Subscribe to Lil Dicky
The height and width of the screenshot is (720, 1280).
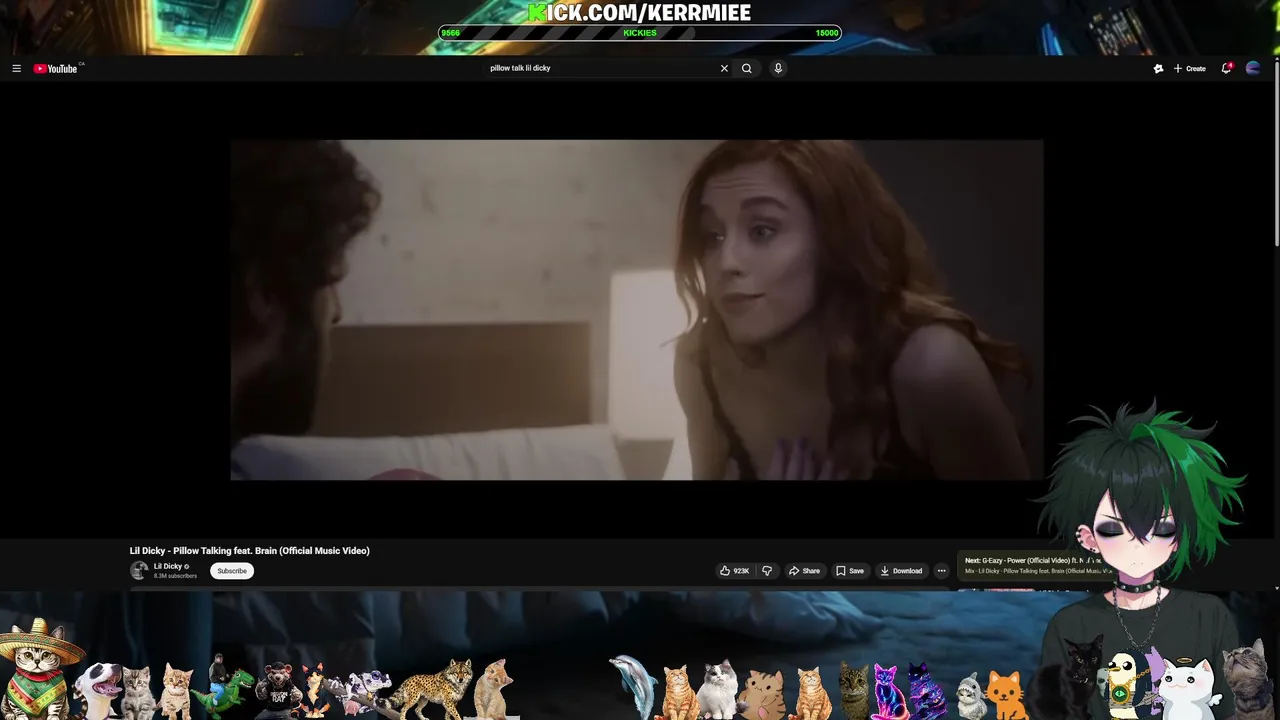click(232, 571)
